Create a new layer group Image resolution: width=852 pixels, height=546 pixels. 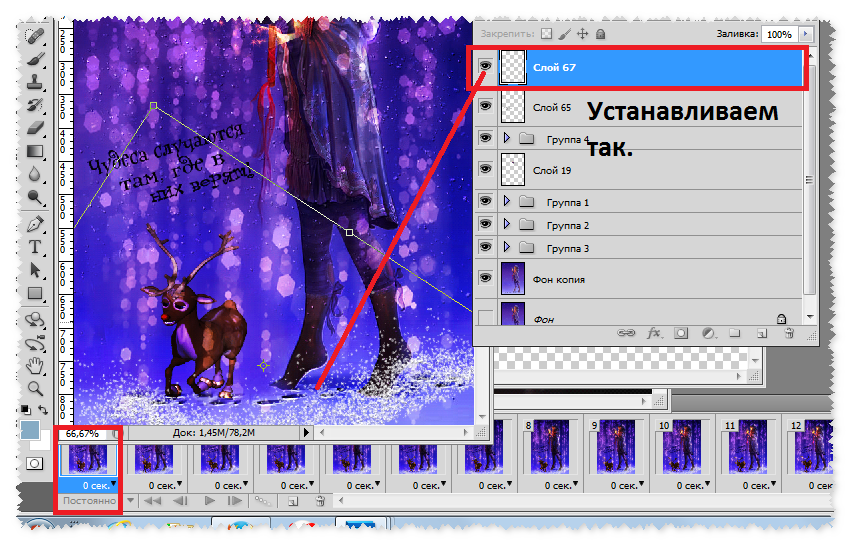click(x=735, y=333)
